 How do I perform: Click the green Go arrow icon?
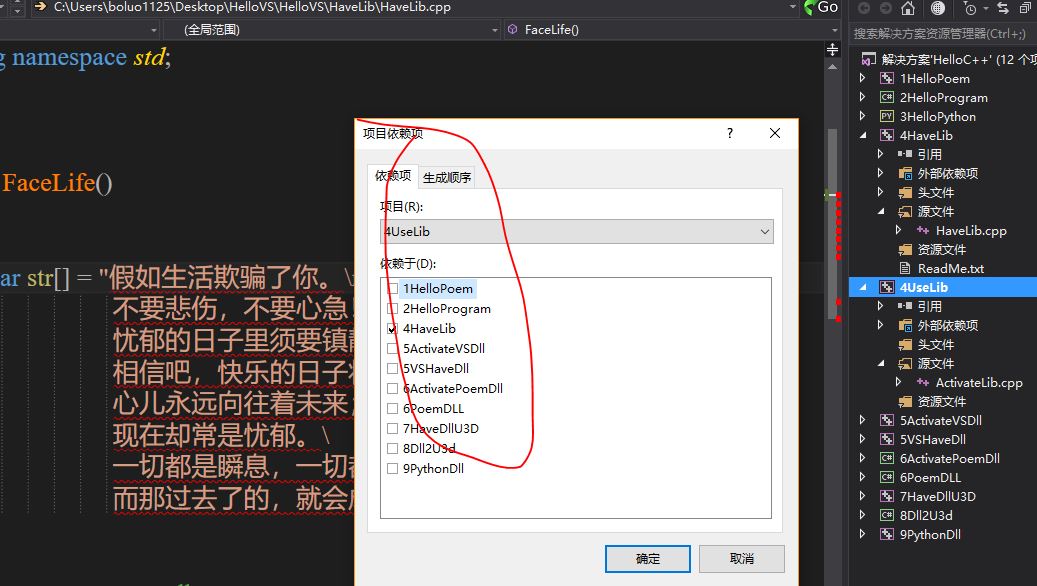tap(809, 7)
